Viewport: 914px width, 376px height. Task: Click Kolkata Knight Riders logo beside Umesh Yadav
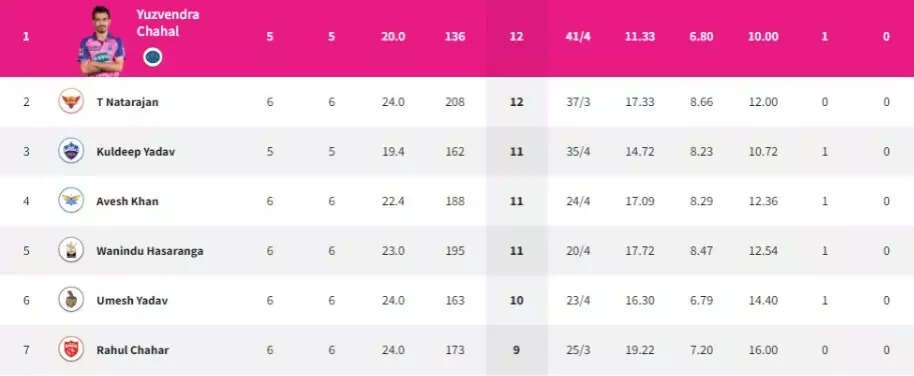pyautogui.click(x=71, y=300)
